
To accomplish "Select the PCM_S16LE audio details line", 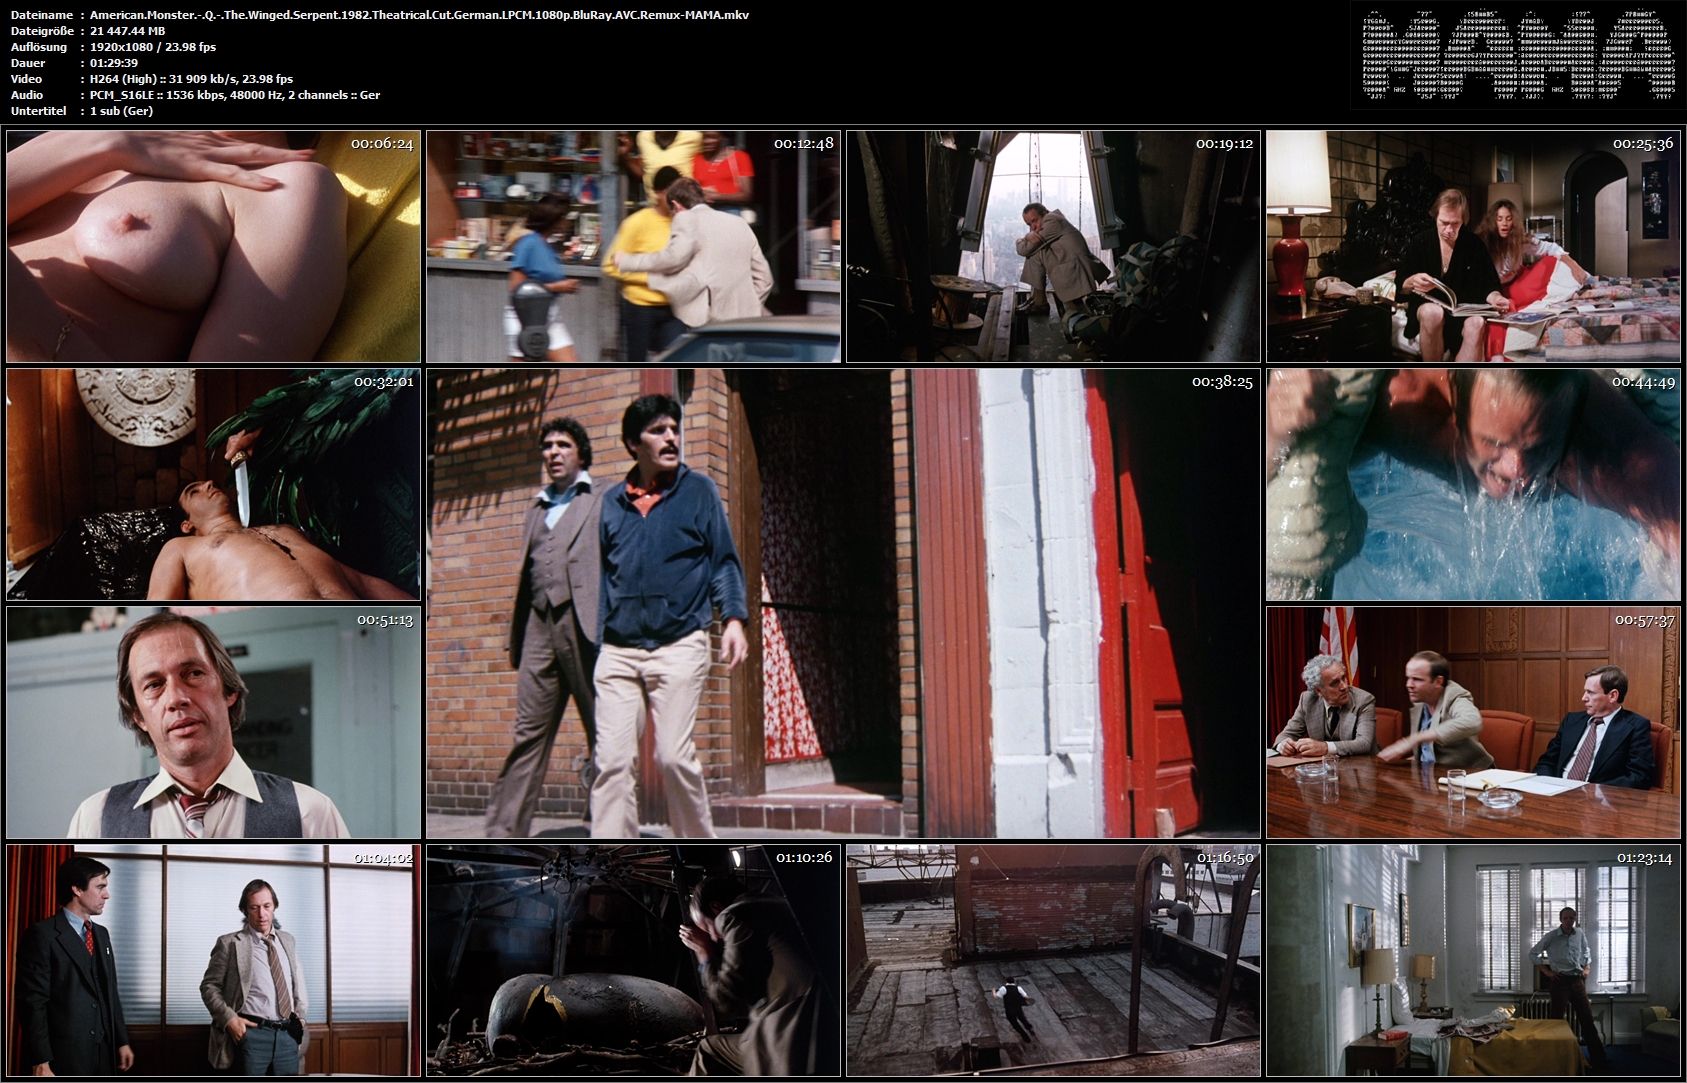I will pyautogui.click(x=235, y=95).
